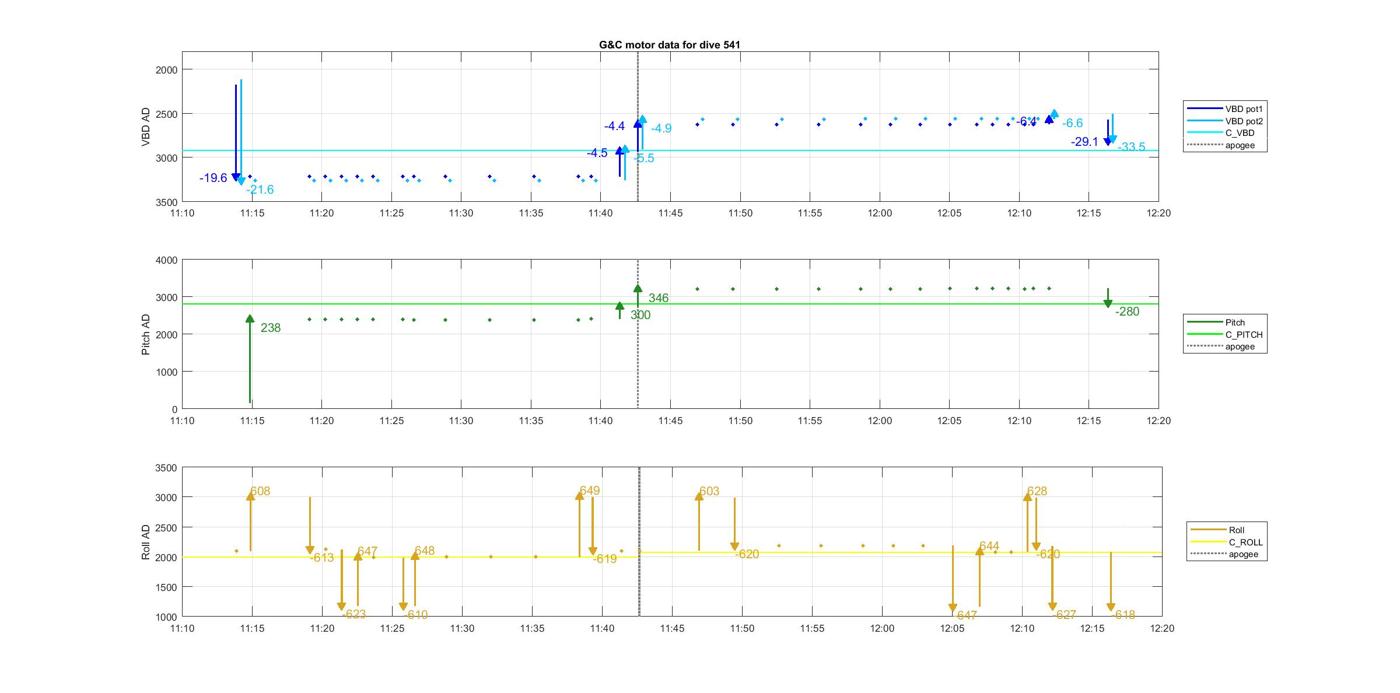Image resolution: width=1400 pixels, height=693 pixels.
Task: Click the "VBD AD" y-axis label
Action: pos(147,128)
